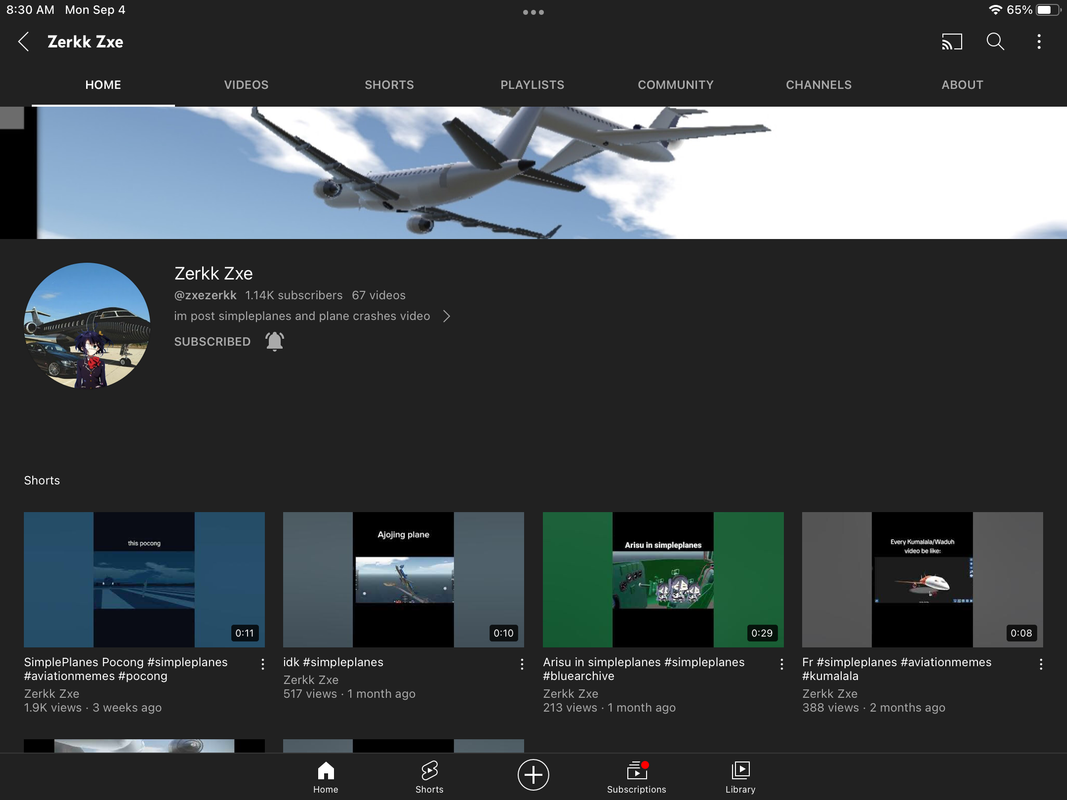
Task: Tap '388 views · 2 months ago' text
Action: pos(874,707)
